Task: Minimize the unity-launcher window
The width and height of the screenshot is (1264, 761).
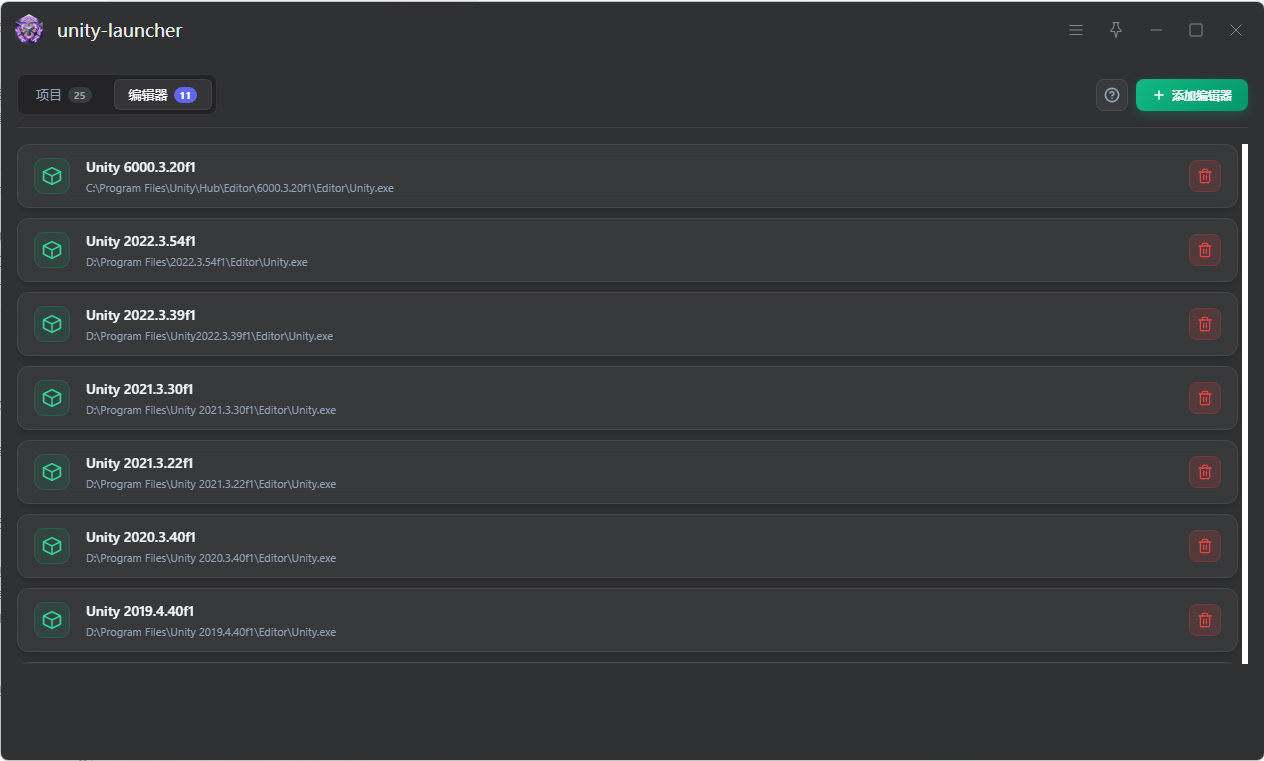Action: tap(1156, 30)
